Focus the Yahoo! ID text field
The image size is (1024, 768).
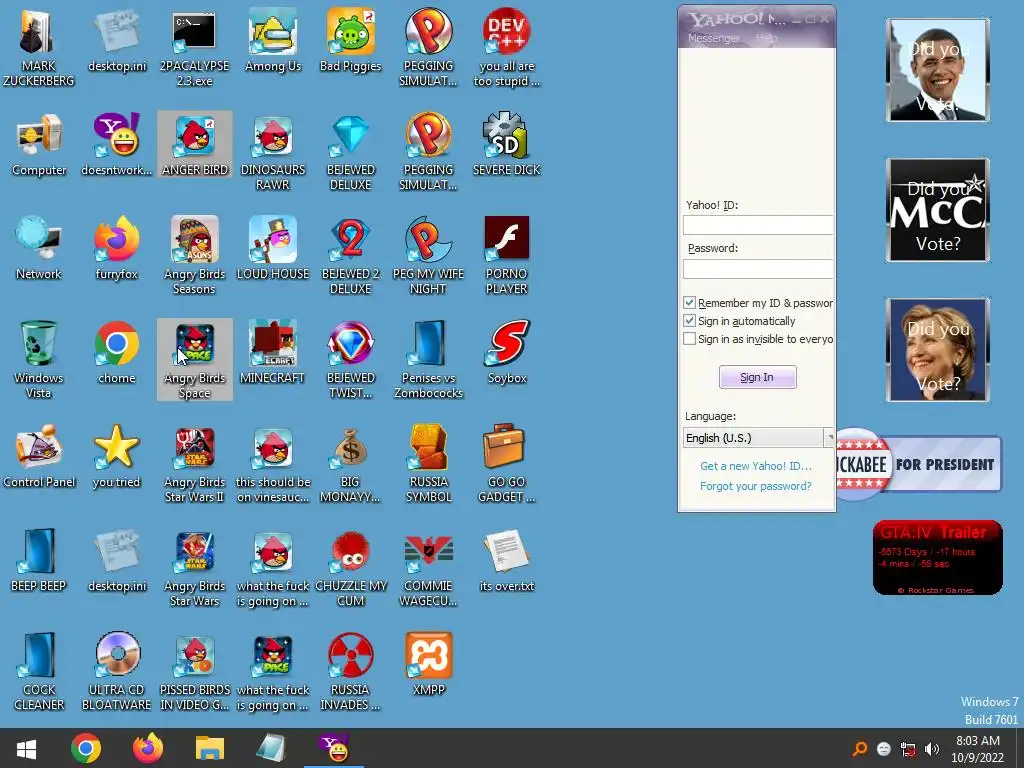tap(758, 225)
